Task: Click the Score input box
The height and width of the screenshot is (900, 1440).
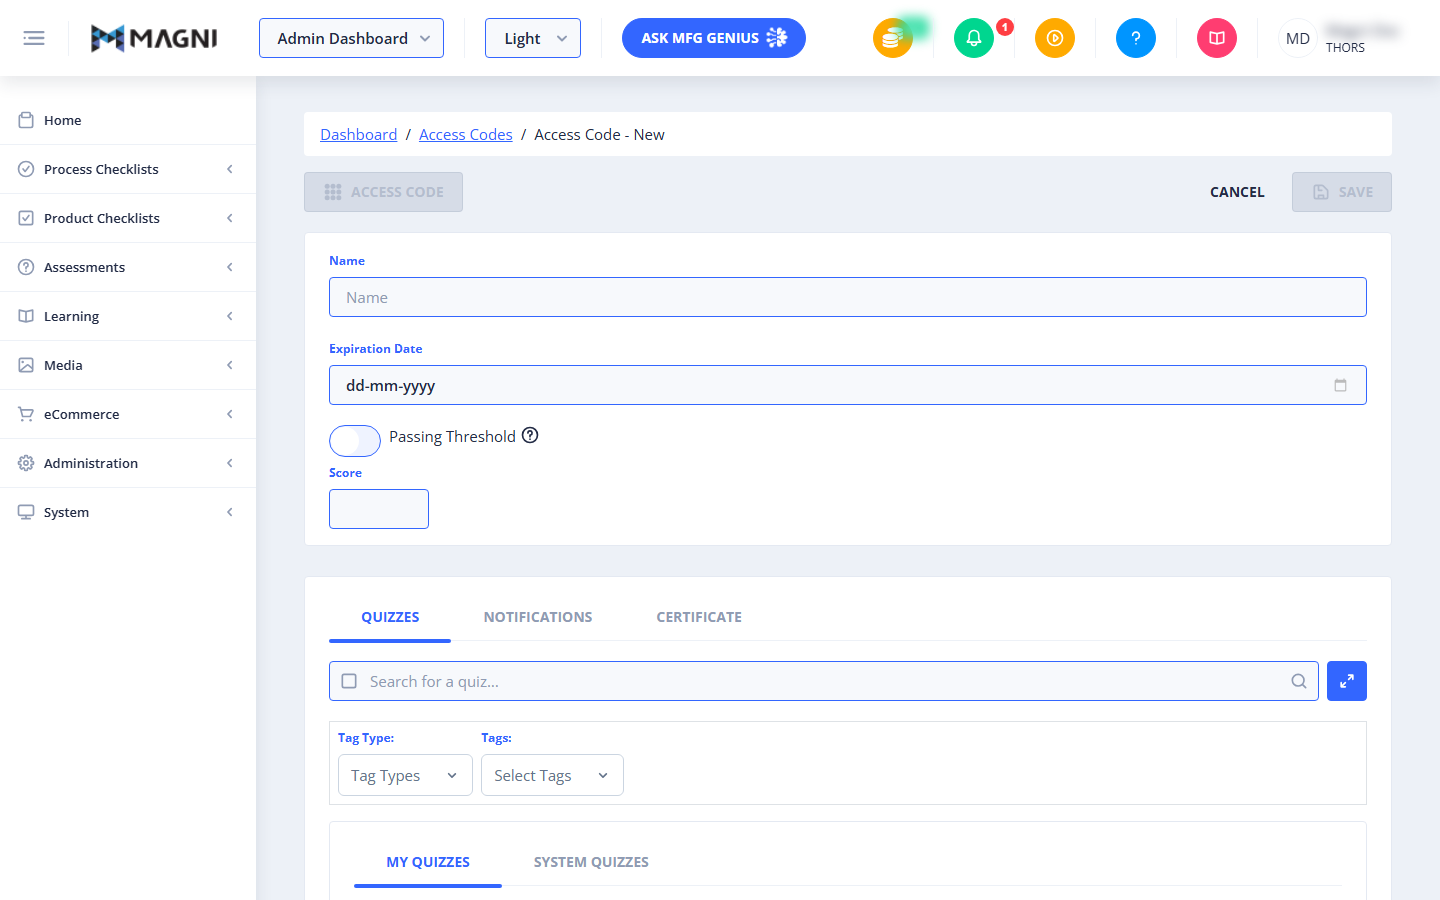Action: [x=379, y=509]
